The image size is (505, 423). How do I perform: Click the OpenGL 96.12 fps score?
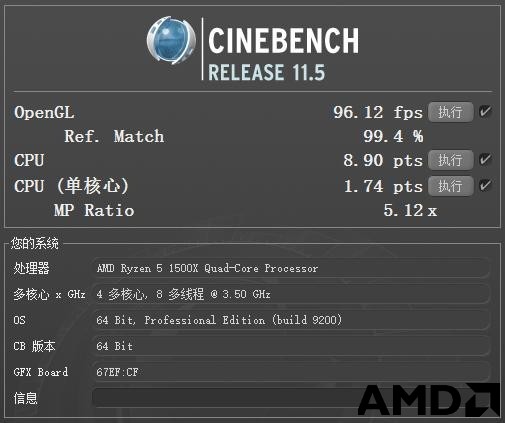[x=378, y=112]
